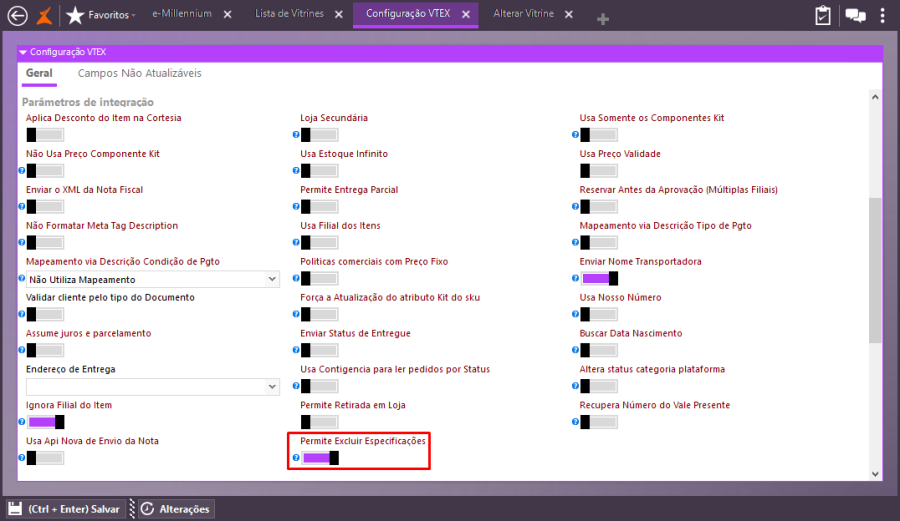Click help icon for Buscar Data Nascimento
Viewport: 900px width, 521px height.
click(x=576, y=350)
